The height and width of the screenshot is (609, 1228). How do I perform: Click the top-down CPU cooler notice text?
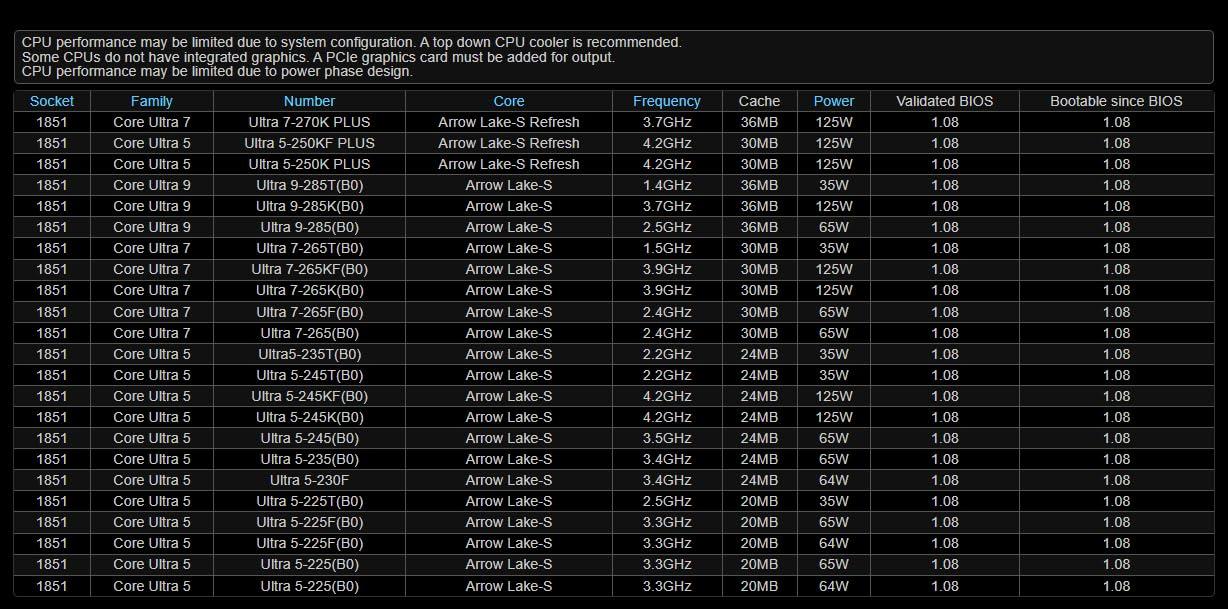click(x=351, y=43)
